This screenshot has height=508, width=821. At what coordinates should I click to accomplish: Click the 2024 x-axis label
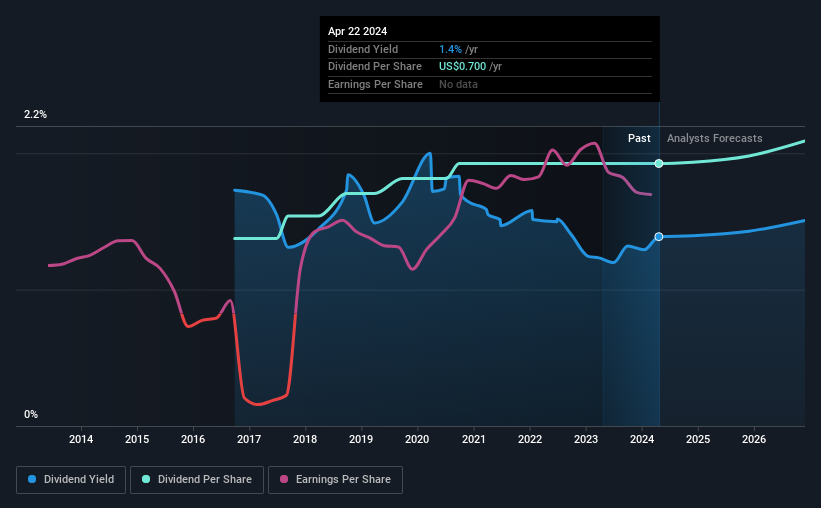[642, 439]
